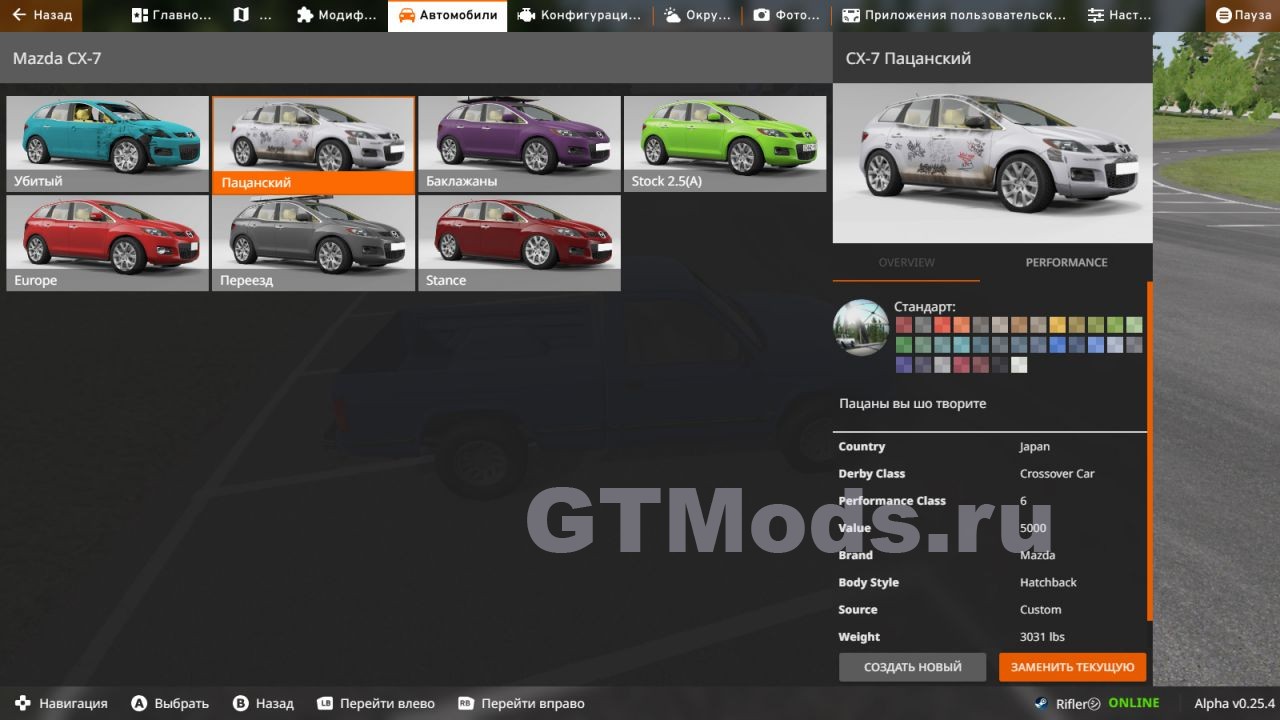
Task: Click the Source value Custom
Action: (1040, 610)
